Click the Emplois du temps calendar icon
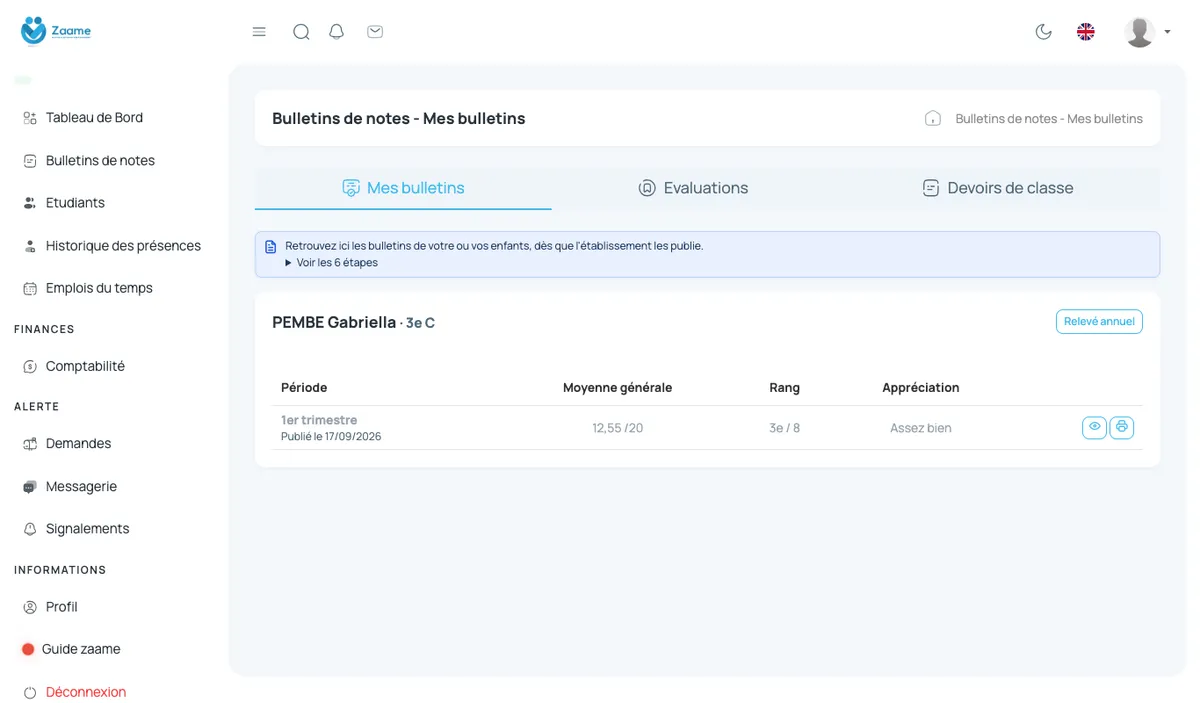The image size is (1200, 703). (30, 288)
